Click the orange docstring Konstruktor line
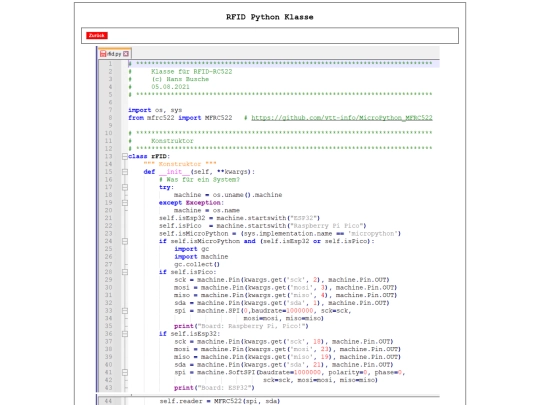540x405 pixels. click(180, 164)
